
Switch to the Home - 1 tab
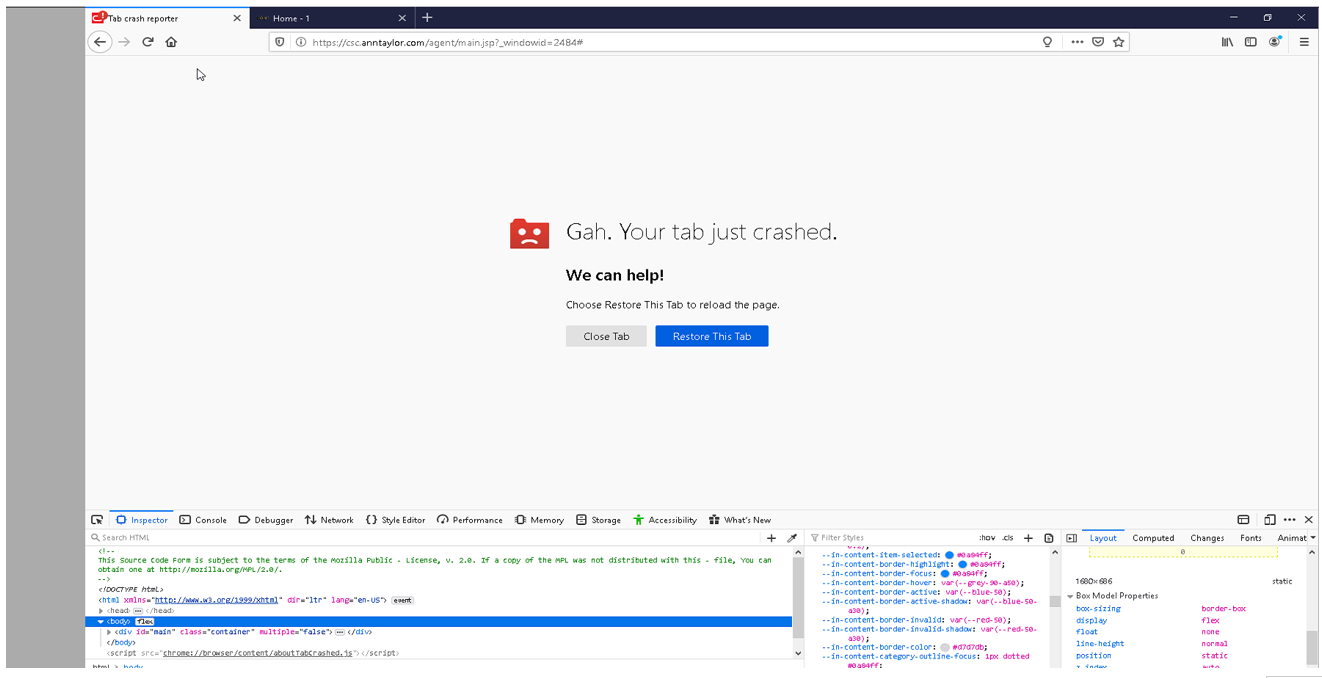[x=332, y=18]
